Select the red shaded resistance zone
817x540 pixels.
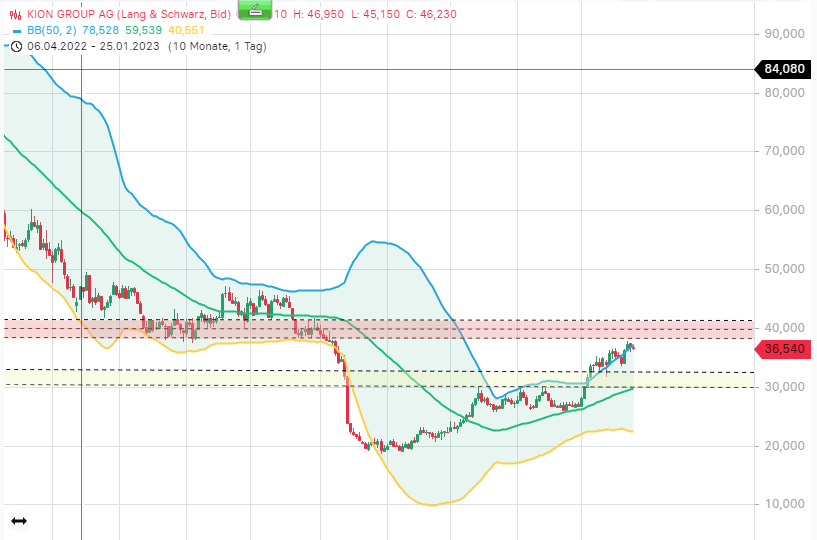click(x=378, y=329)
